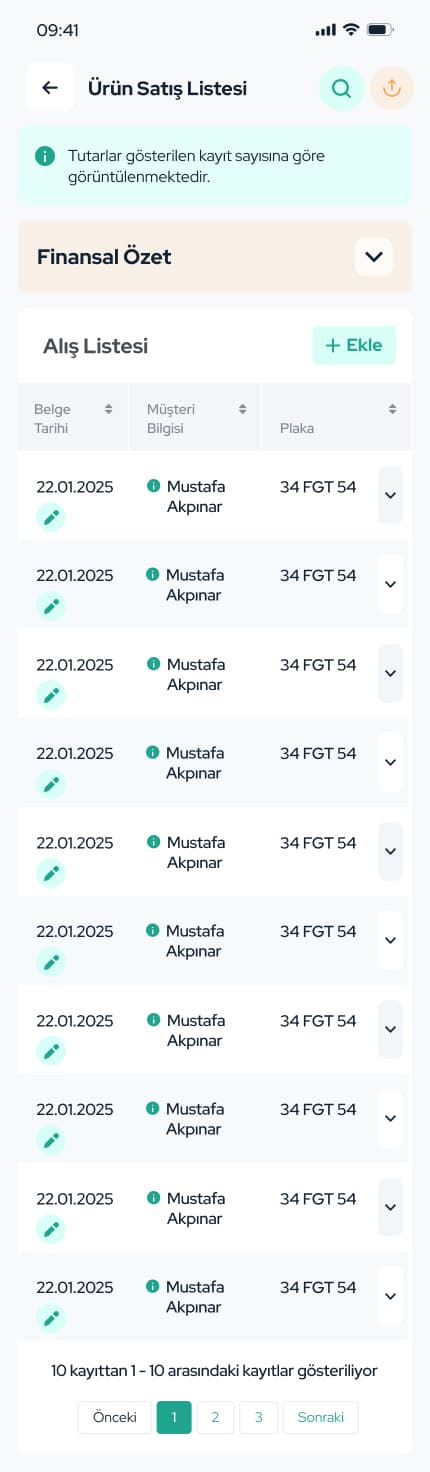
Task: Open search with the magnifier icon
Action: 341,88
